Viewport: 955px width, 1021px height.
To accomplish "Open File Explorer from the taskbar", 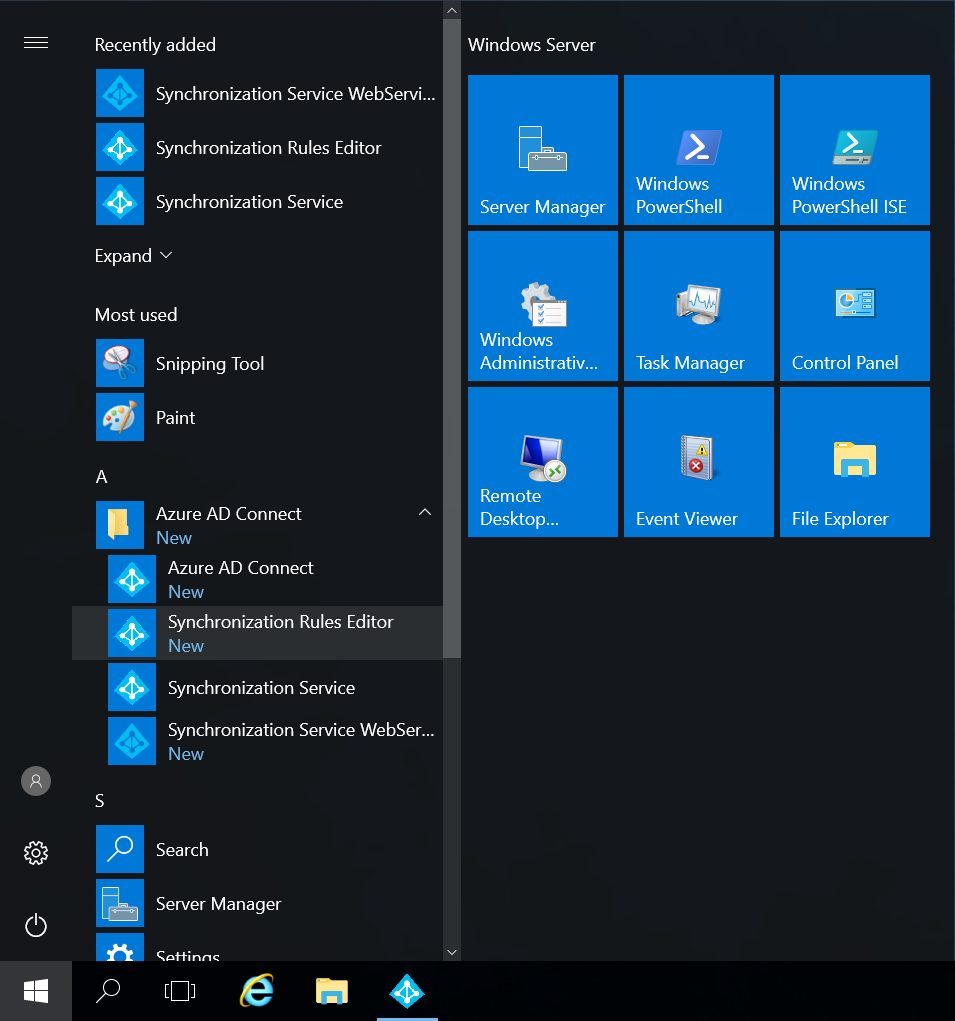I will click(x=332, y=991).
